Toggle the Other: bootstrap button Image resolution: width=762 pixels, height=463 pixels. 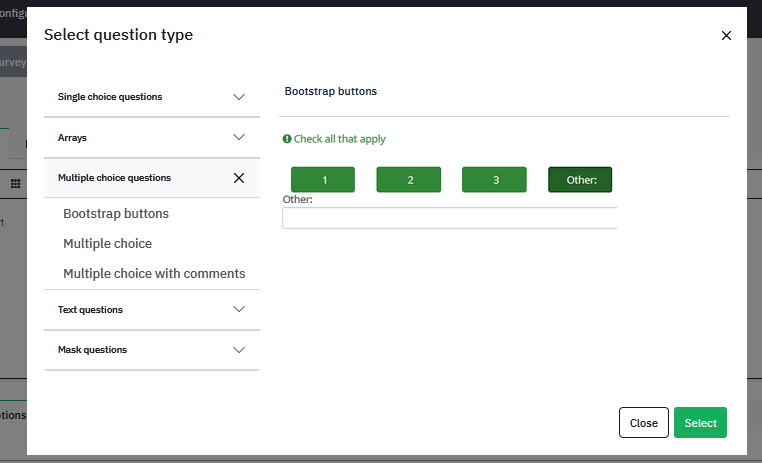point(580,180)
